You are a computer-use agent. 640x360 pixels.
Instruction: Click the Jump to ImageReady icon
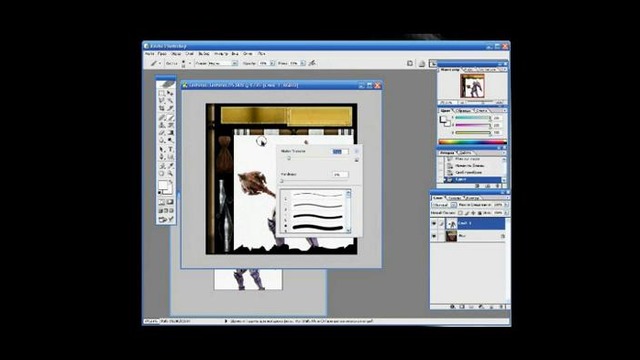tap(166, 220)
